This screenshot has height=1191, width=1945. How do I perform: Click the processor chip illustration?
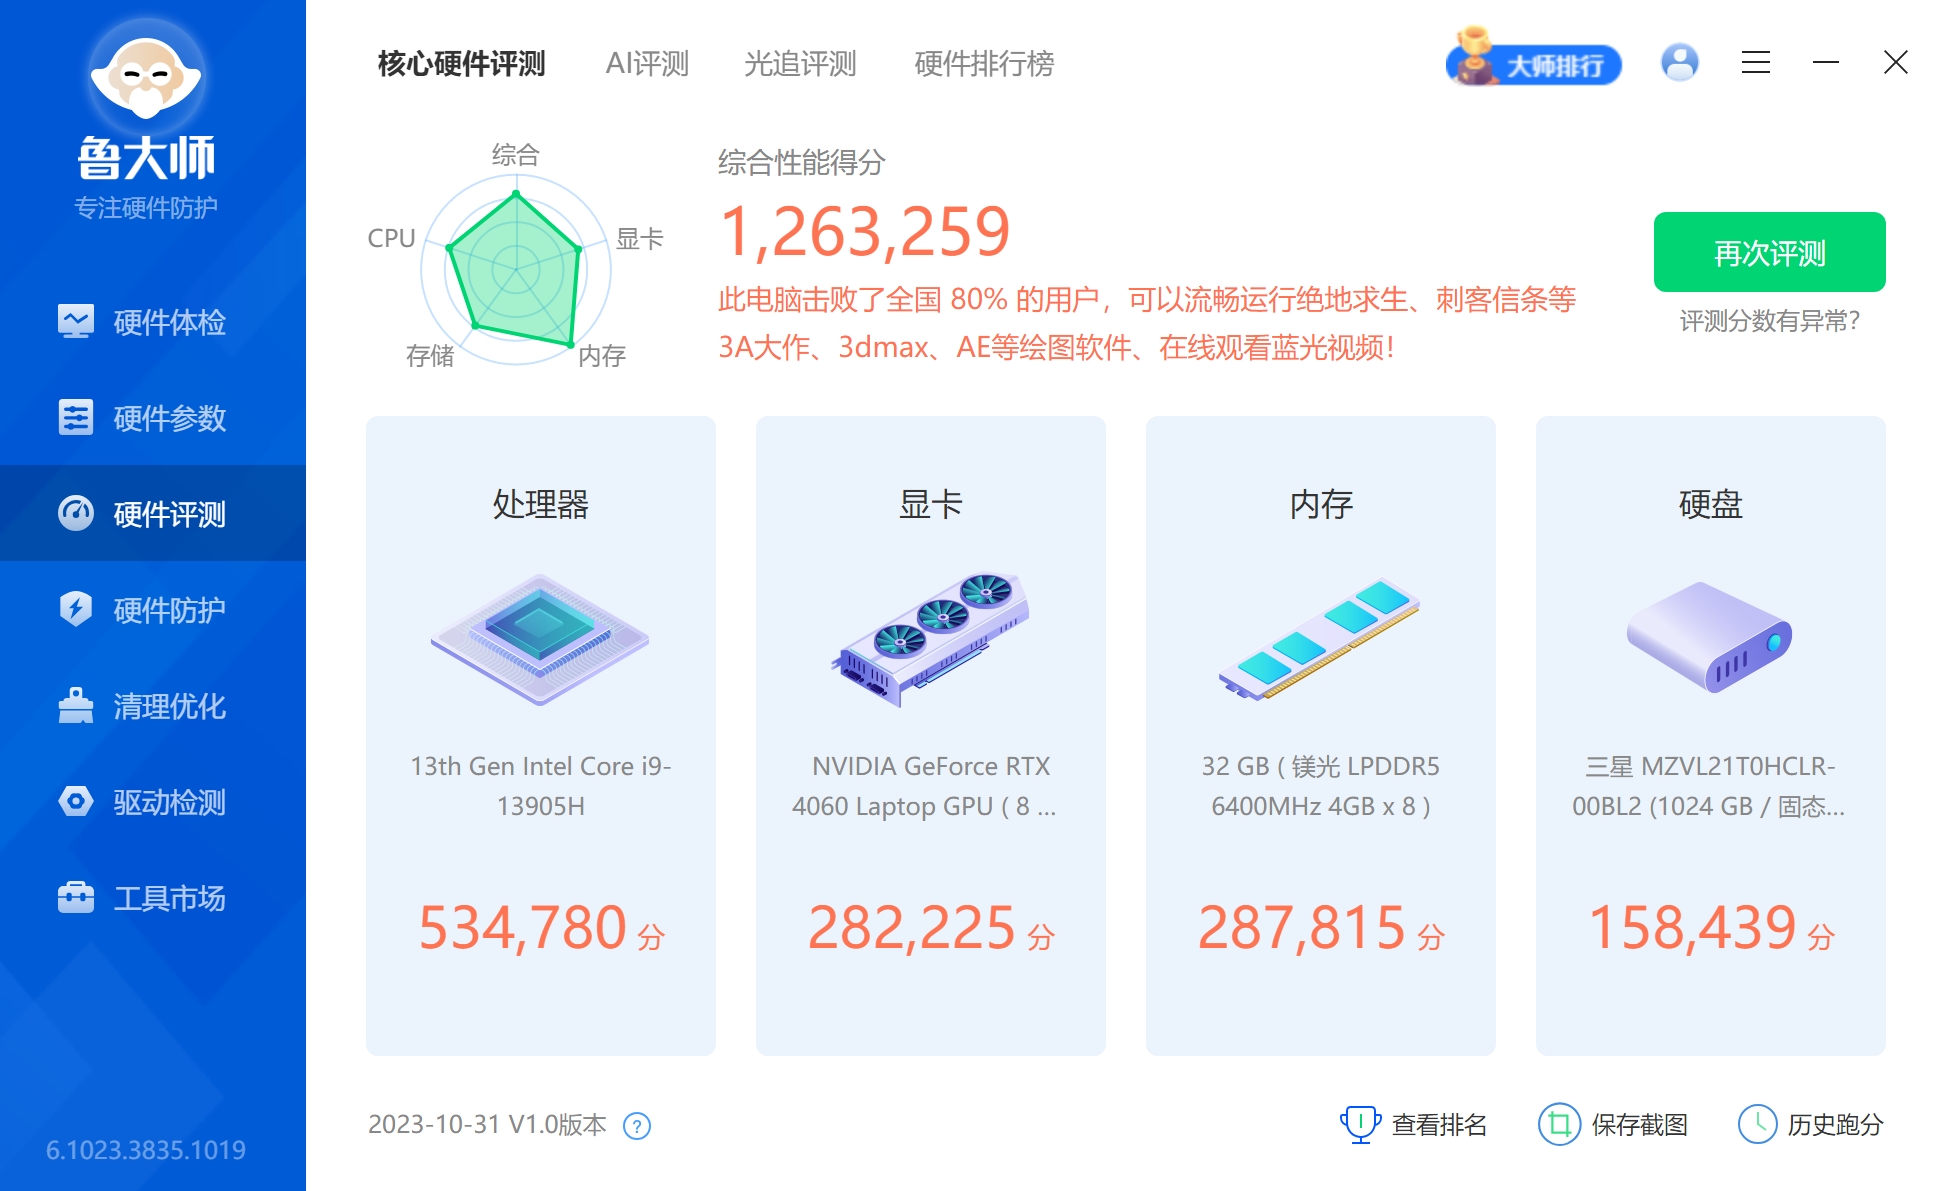pyautogui.click(x=540, y=640)
